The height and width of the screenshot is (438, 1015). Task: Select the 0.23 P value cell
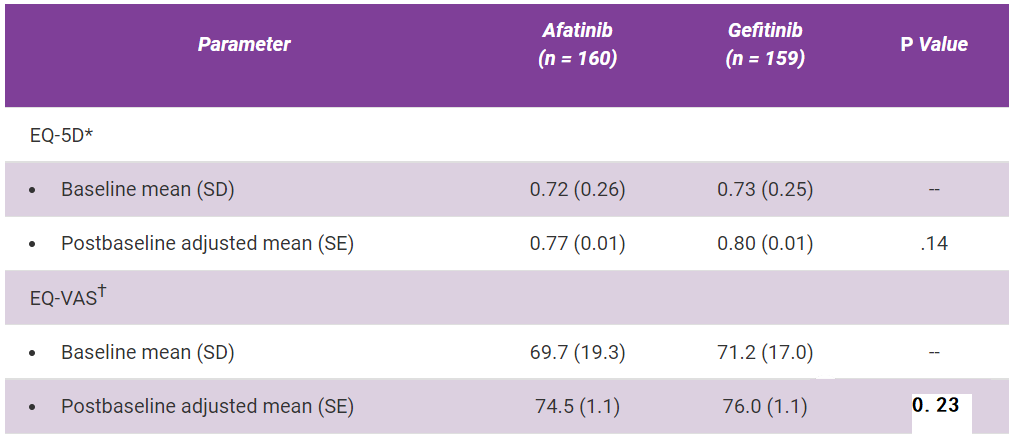(935, 405)
